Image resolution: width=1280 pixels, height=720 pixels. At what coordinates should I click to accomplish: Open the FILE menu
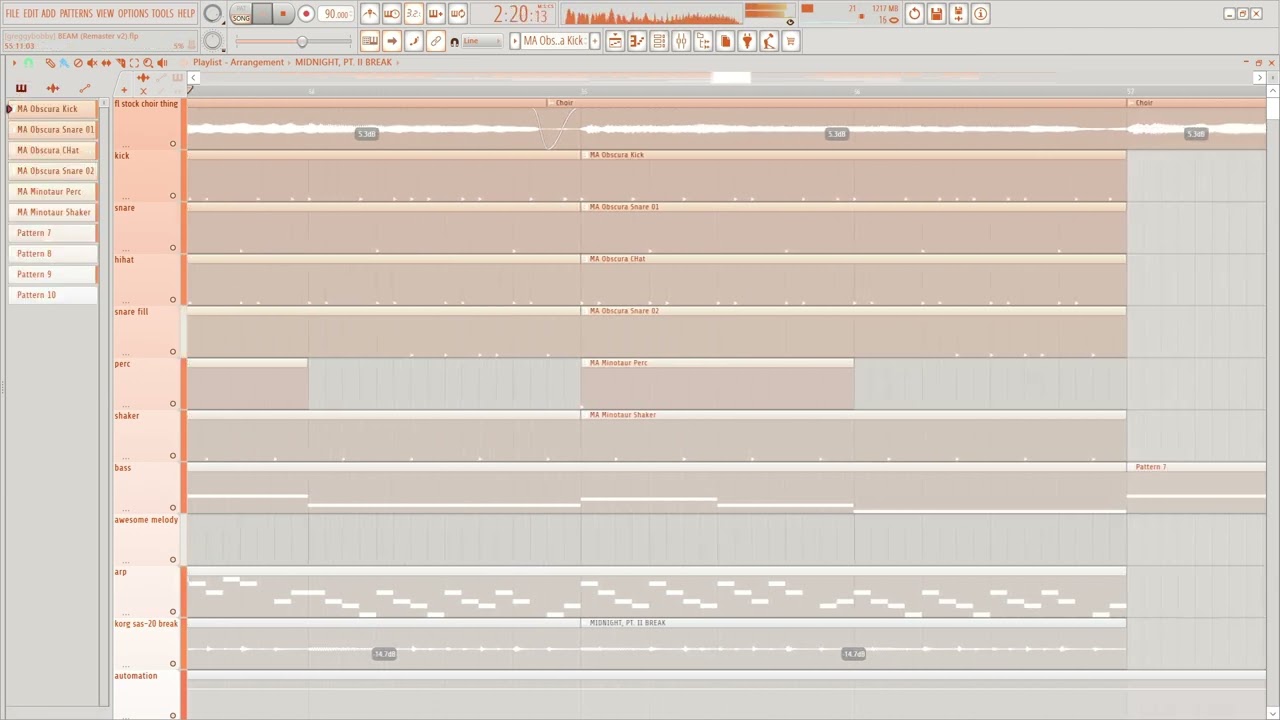click(12, 14)
